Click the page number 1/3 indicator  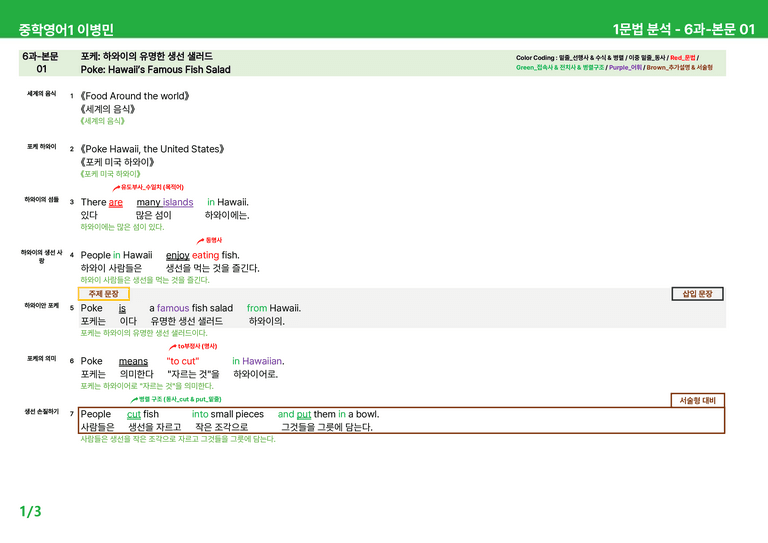30,512
